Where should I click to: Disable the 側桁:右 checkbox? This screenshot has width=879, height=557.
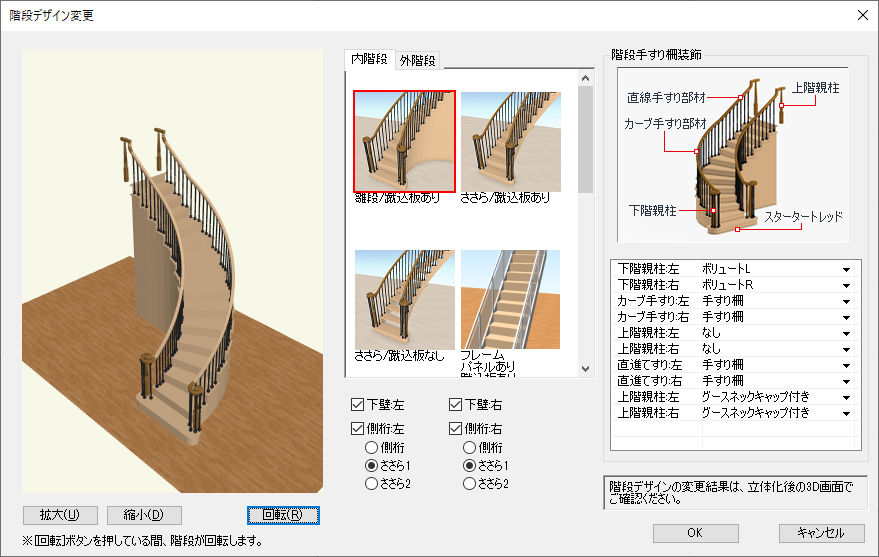click(x=457, y=428)
